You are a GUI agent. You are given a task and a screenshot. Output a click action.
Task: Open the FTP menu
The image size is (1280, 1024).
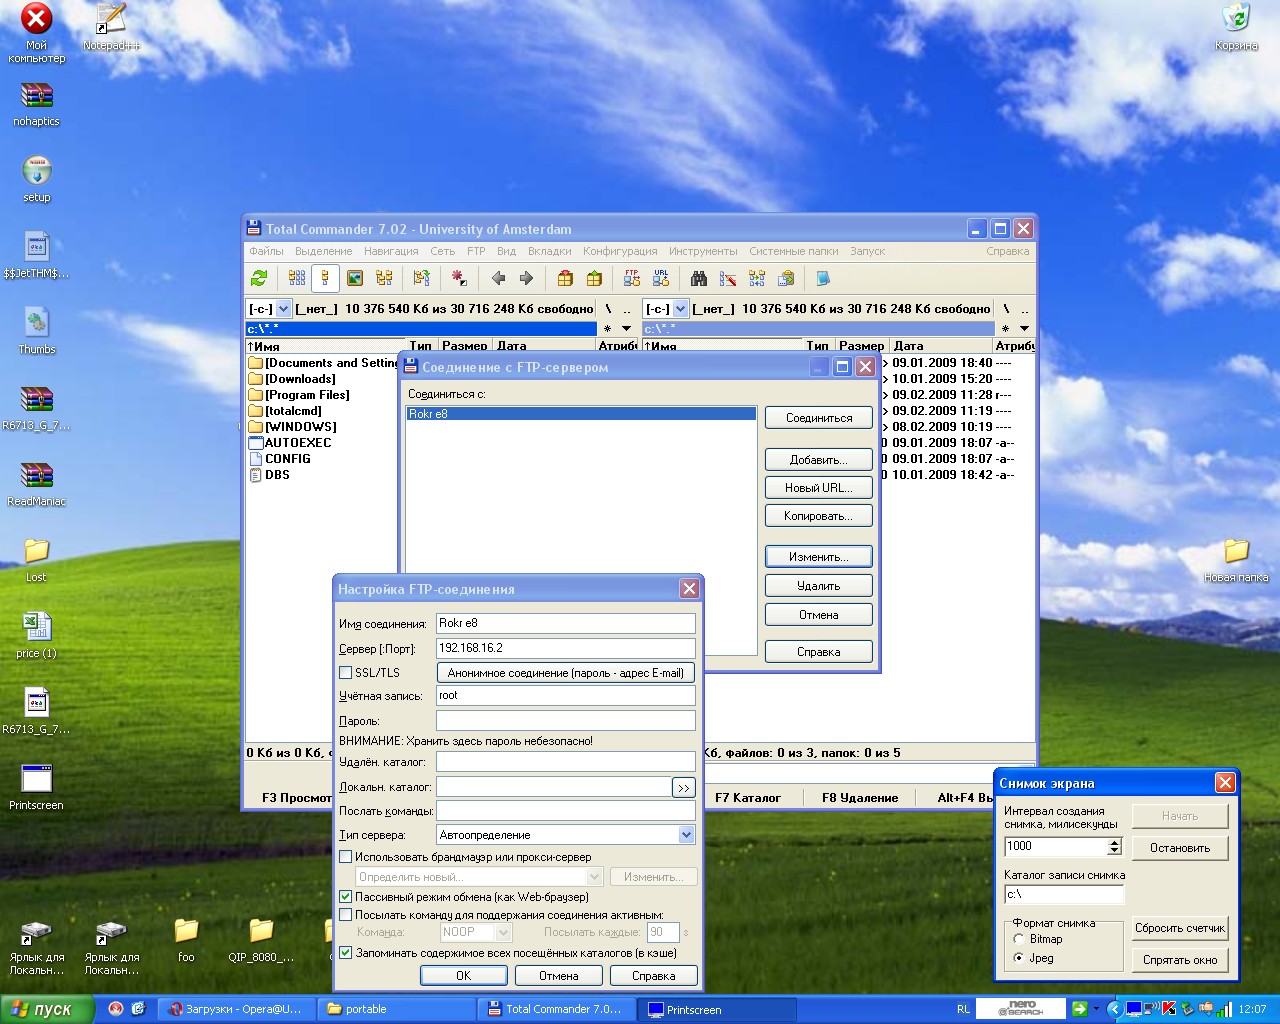[x=476, y=251]
